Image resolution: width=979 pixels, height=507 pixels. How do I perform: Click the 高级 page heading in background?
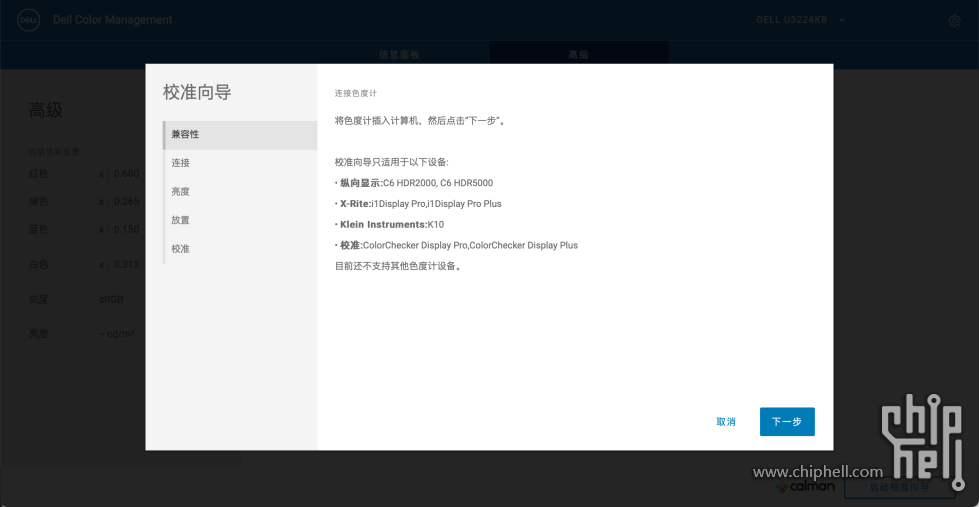point(46,111)
